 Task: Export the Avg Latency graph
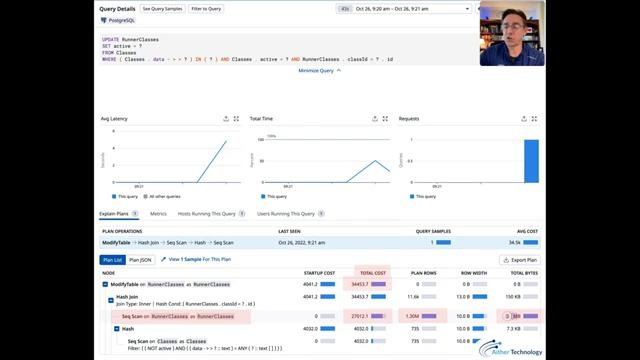pos(226,119)
